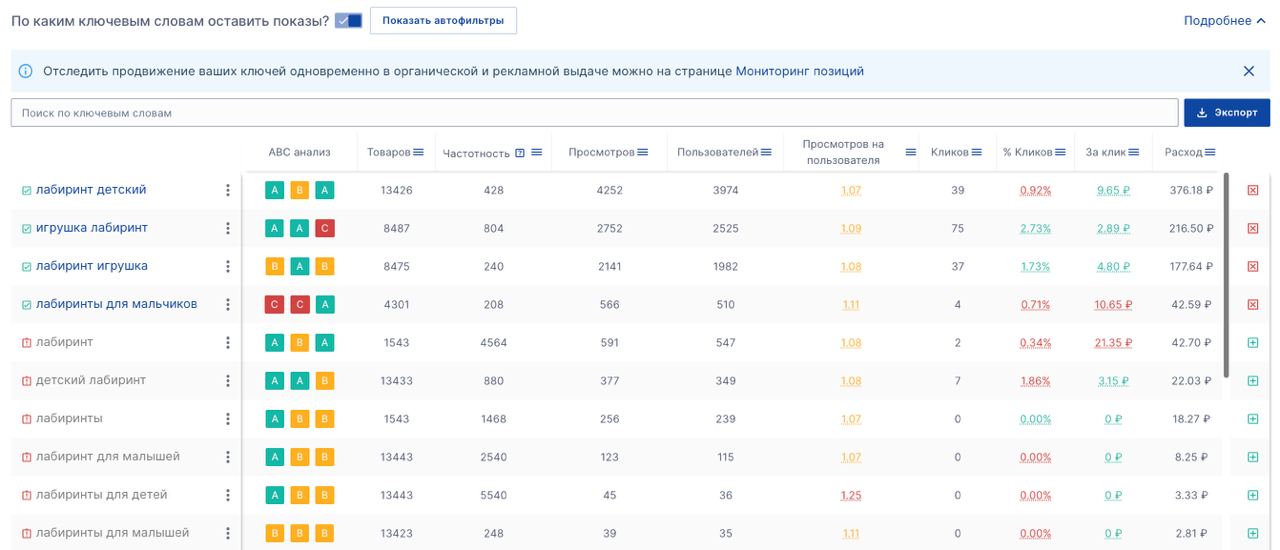
Task: Open sort menu for 'Расход' column
Action: [x=1210, y=152]
